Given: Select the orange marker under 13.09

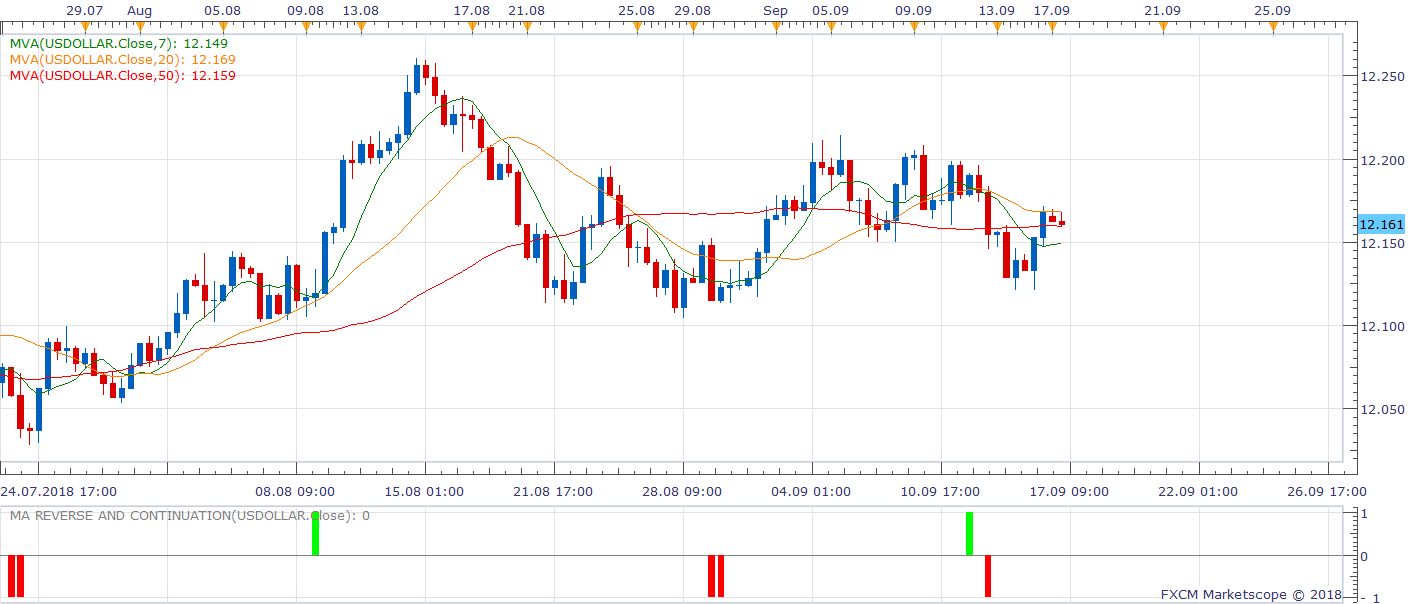Looking at the screenshot, I should coord(996,28).
